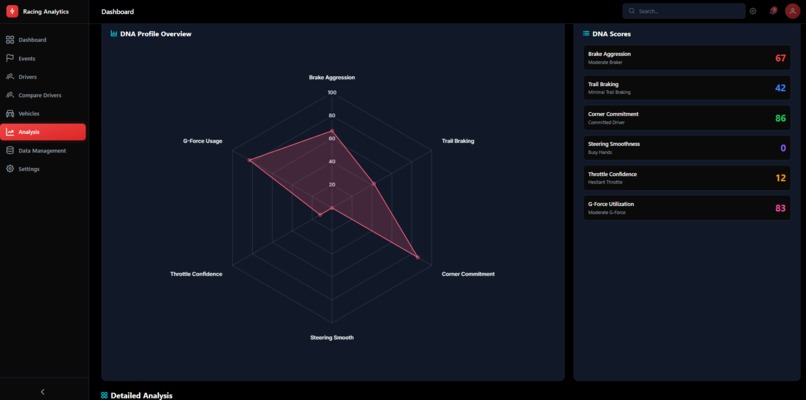
Task: Click the Data Management database icon
Action: (10, 151)
